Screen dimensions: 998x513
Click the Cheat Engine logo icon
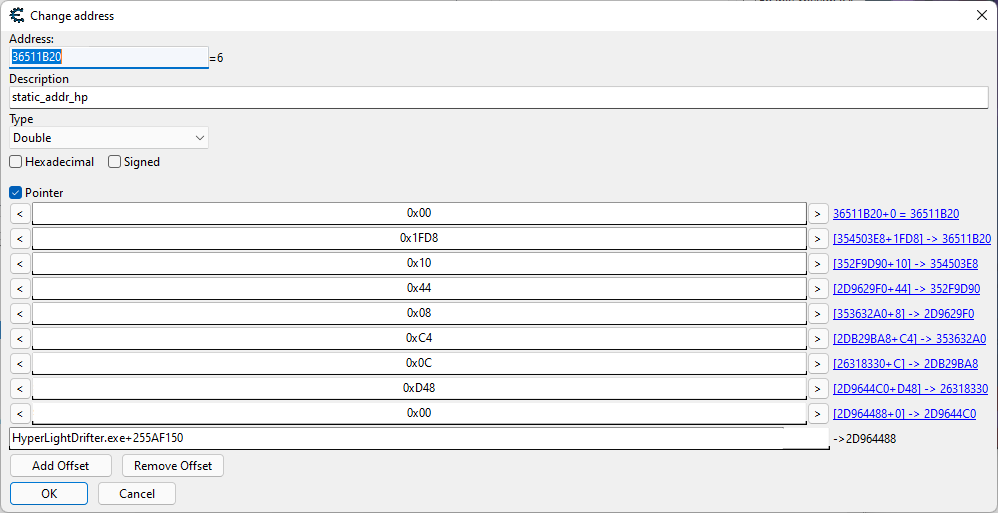click(16, 15)
